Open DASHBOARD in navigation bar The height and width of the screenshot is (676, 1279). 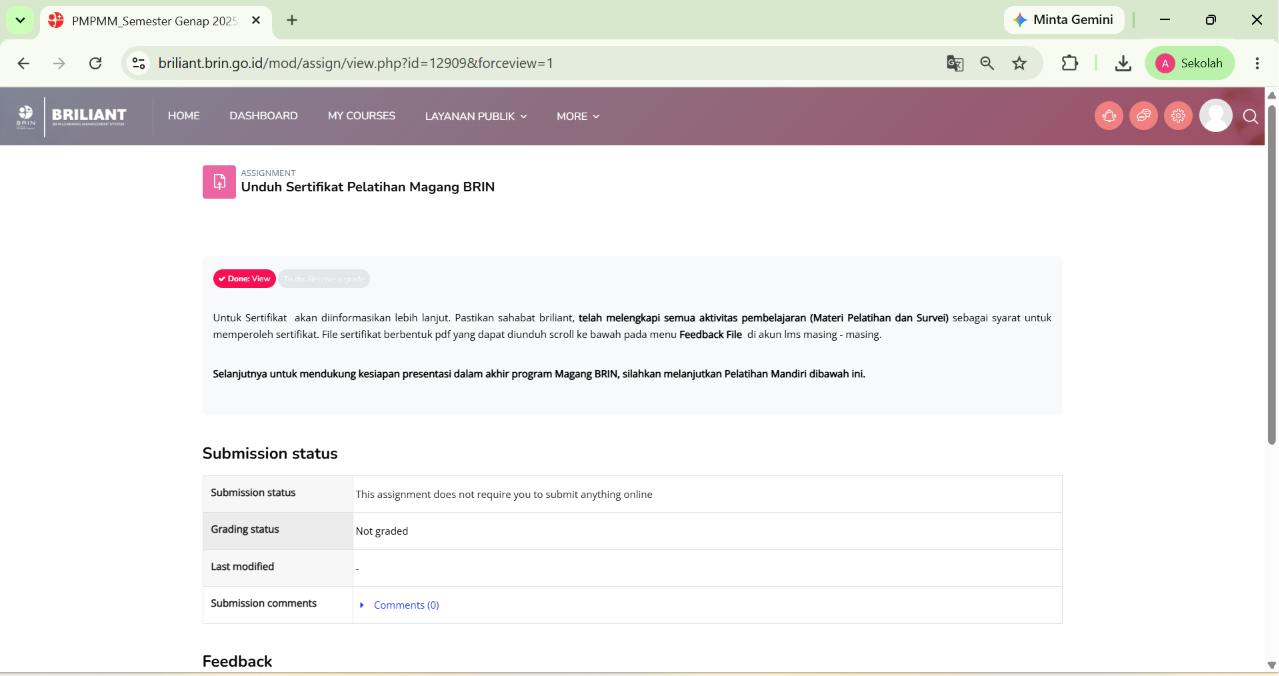click(264, 116)
